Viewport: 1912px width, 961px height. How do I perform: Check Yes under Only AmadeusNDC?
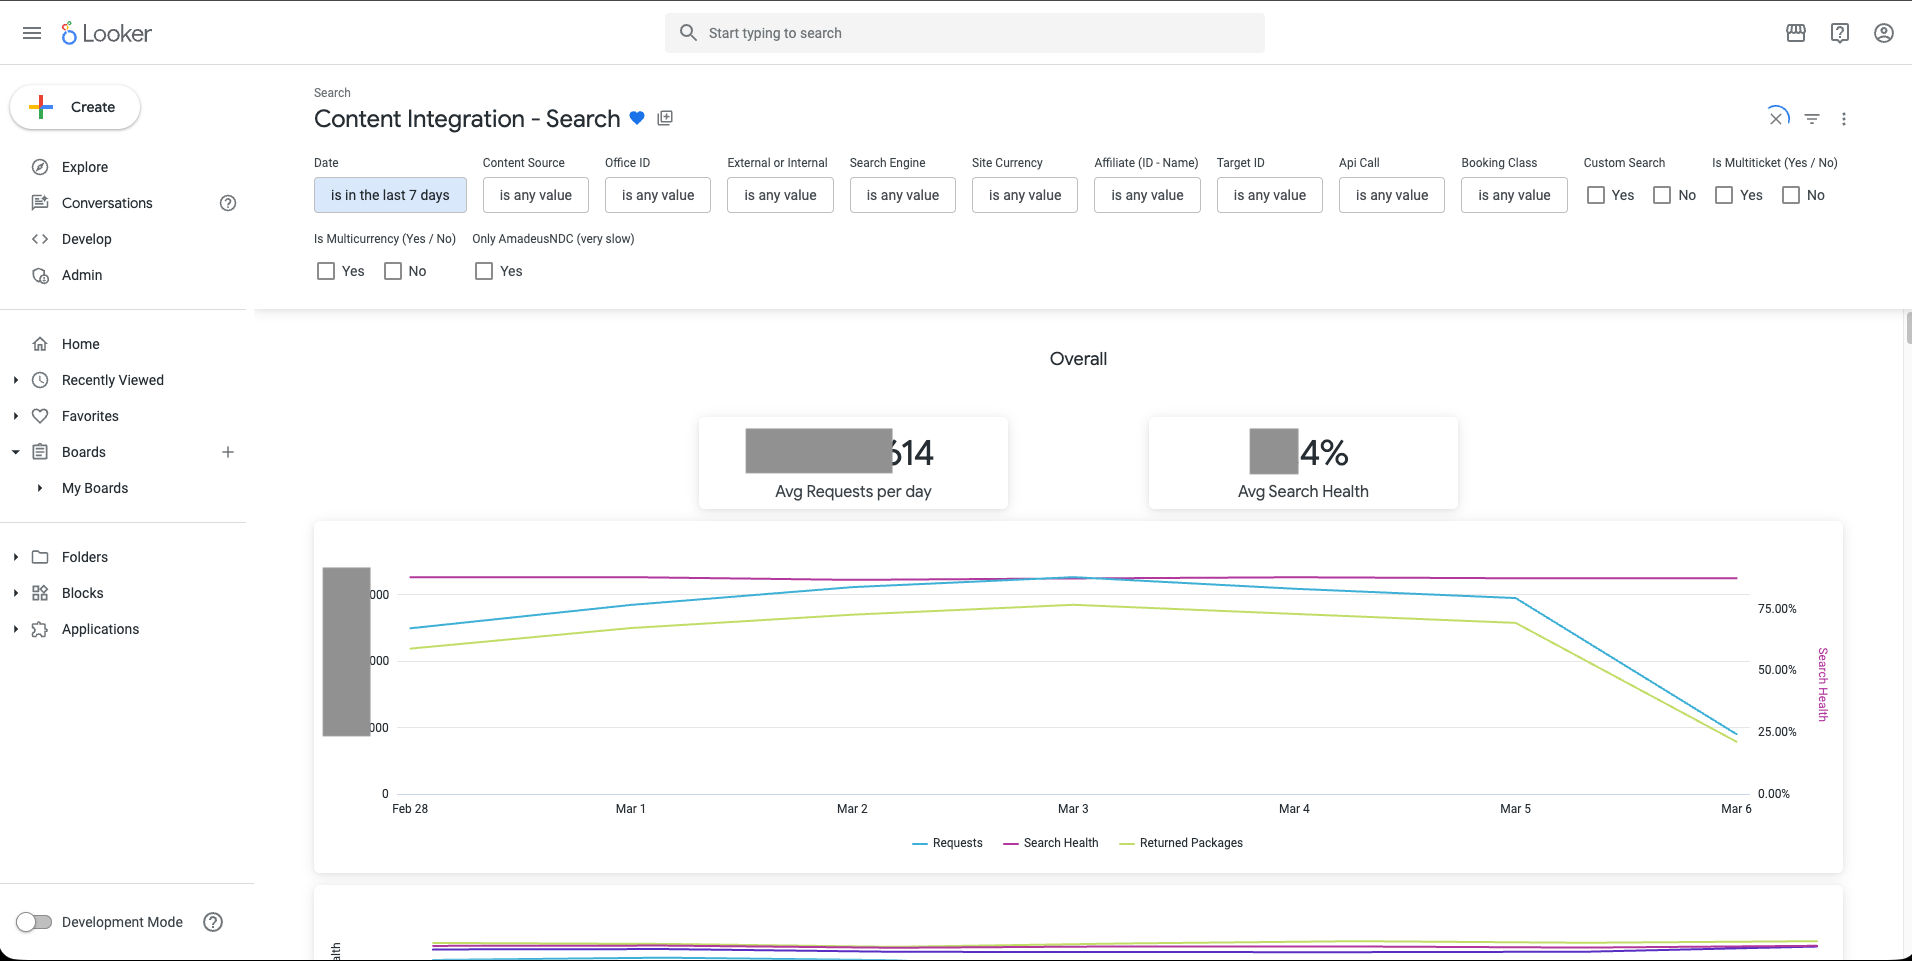point(484,271)
